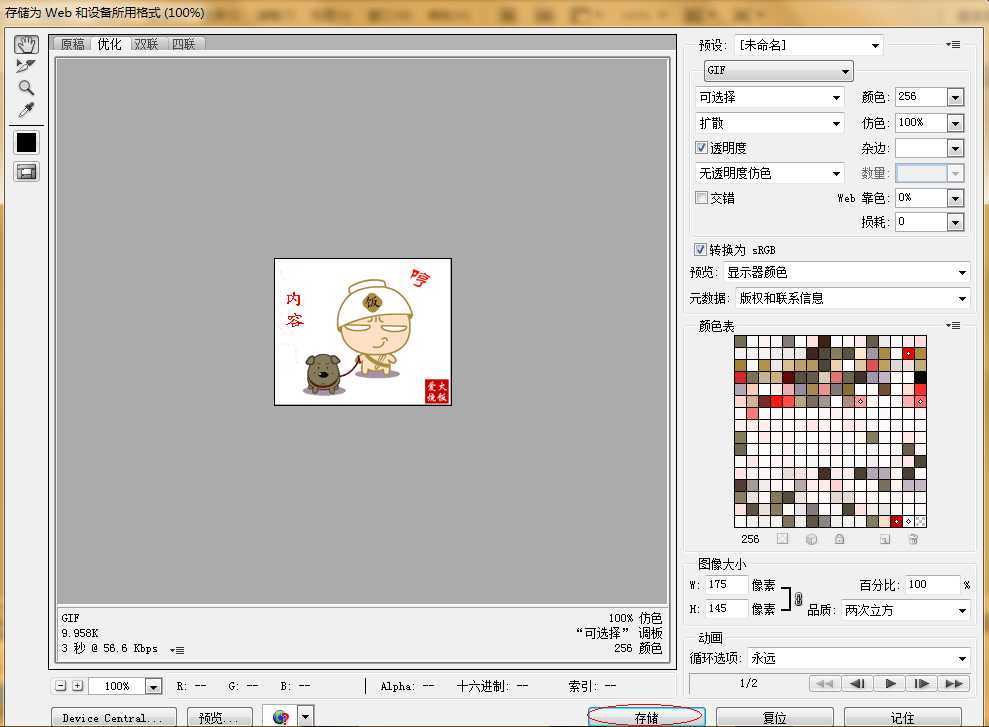Switch to the 原稿 (Original) tab
The width and height of the screenshot is (989, 727).
tap(71, 43)
